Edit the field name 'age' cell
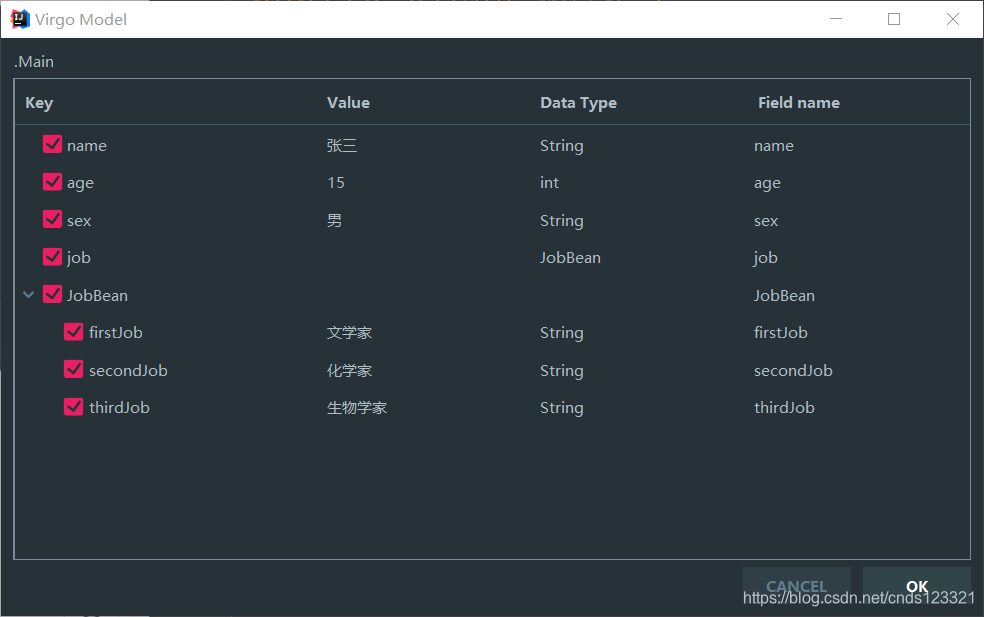984x617 pixels. [x=767, y=183]
